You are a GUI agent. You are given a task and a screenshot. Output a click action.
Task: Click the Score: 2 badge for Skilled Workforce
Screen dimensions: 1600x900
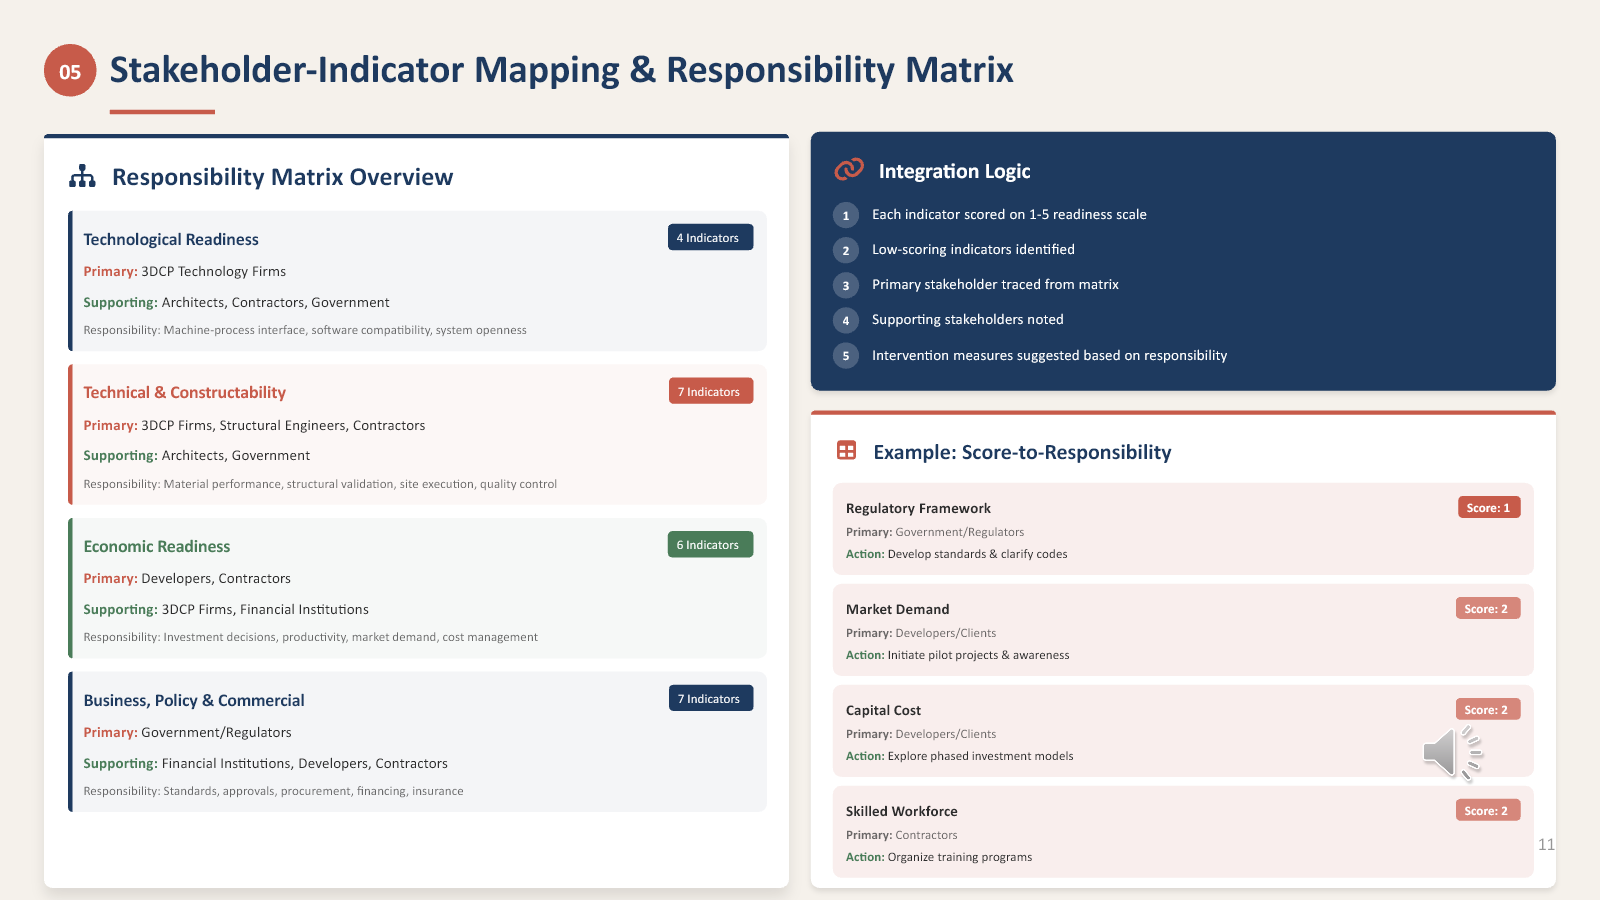1488,810
